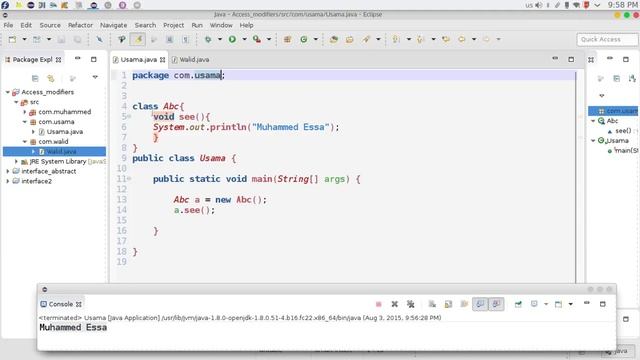Collapse the Access_modifiers project tree

pyautogui.click(x=7, y=92)
